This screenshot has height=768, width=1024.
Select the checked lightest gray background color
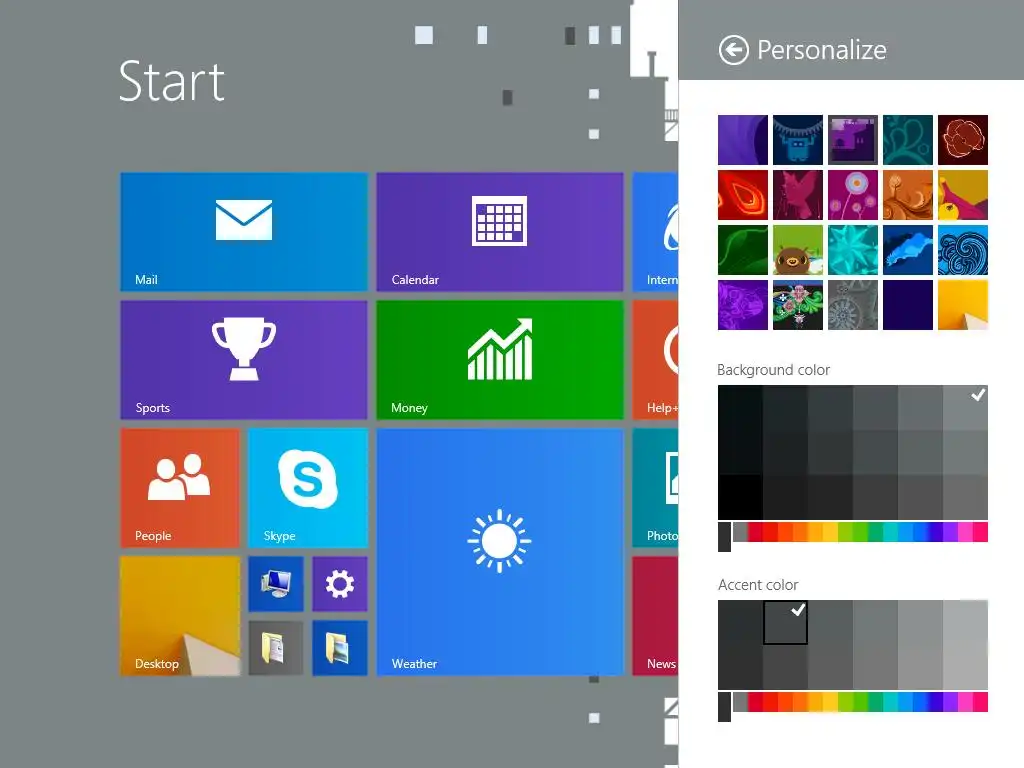pos(965,408)
